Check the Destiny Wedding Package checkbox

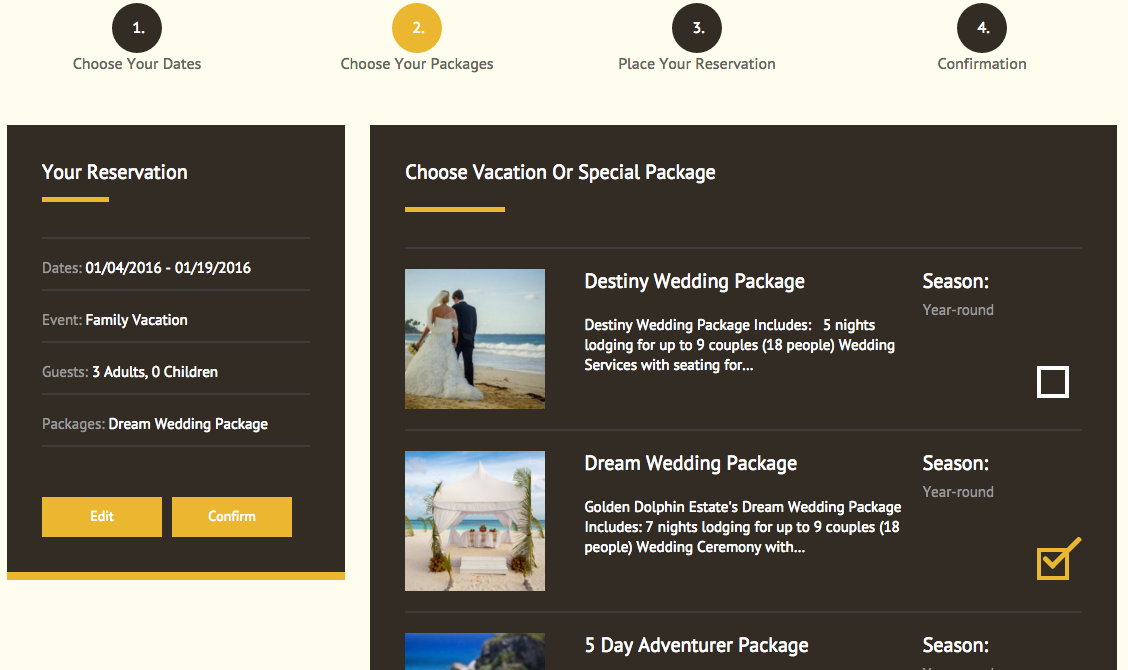click(x=1053, y=382)
